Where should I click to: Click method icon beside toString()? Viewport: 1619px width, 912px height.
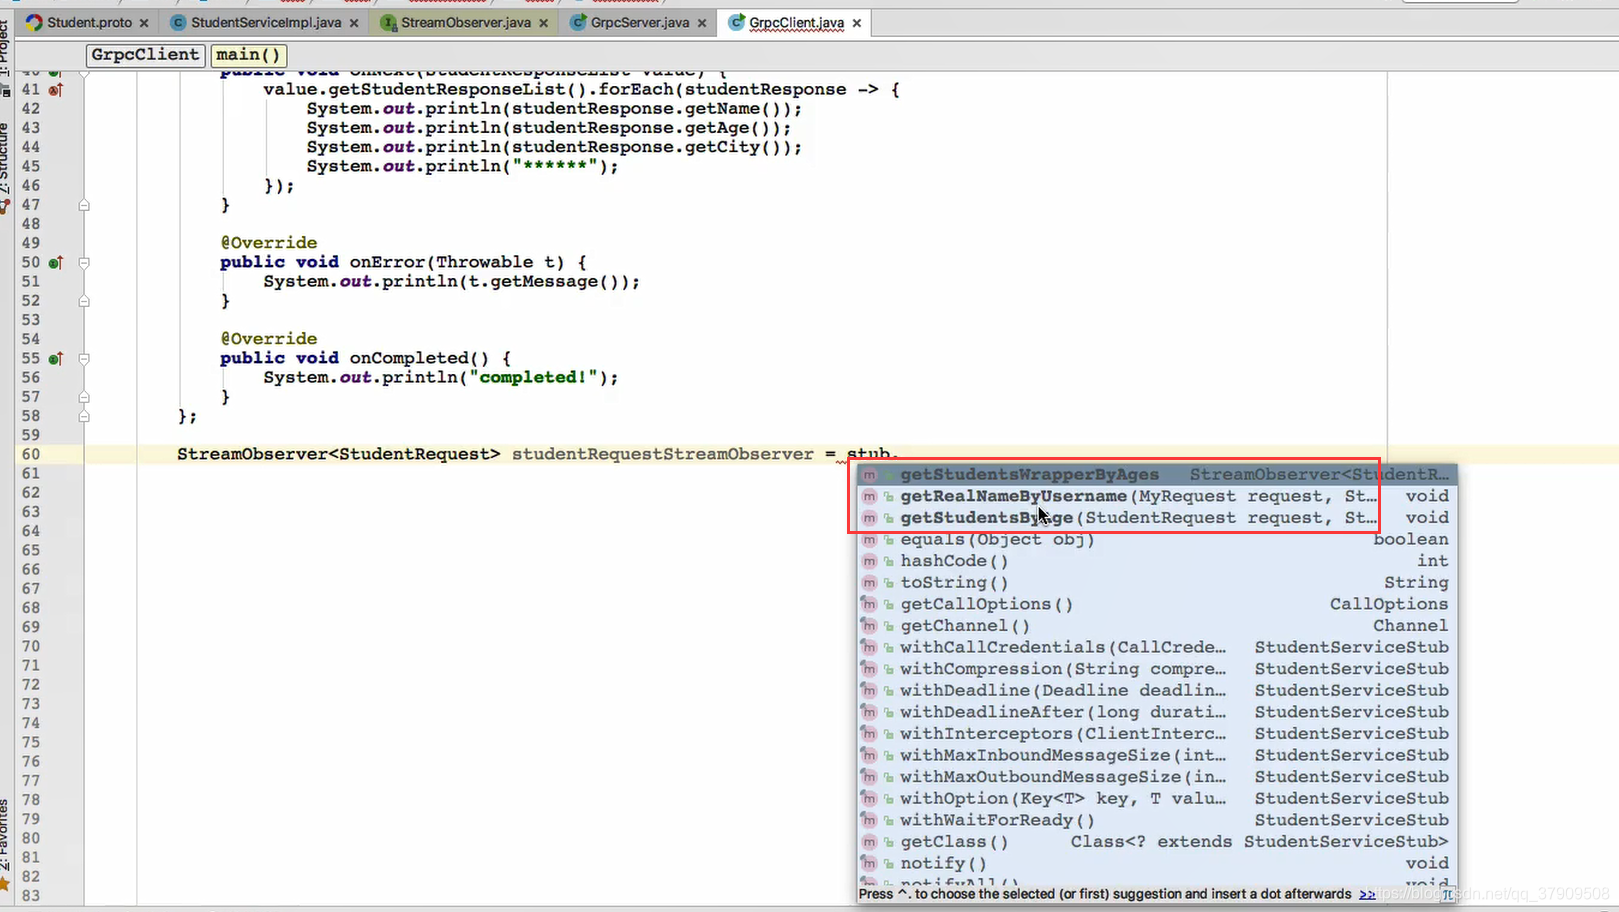coord(869,583)
